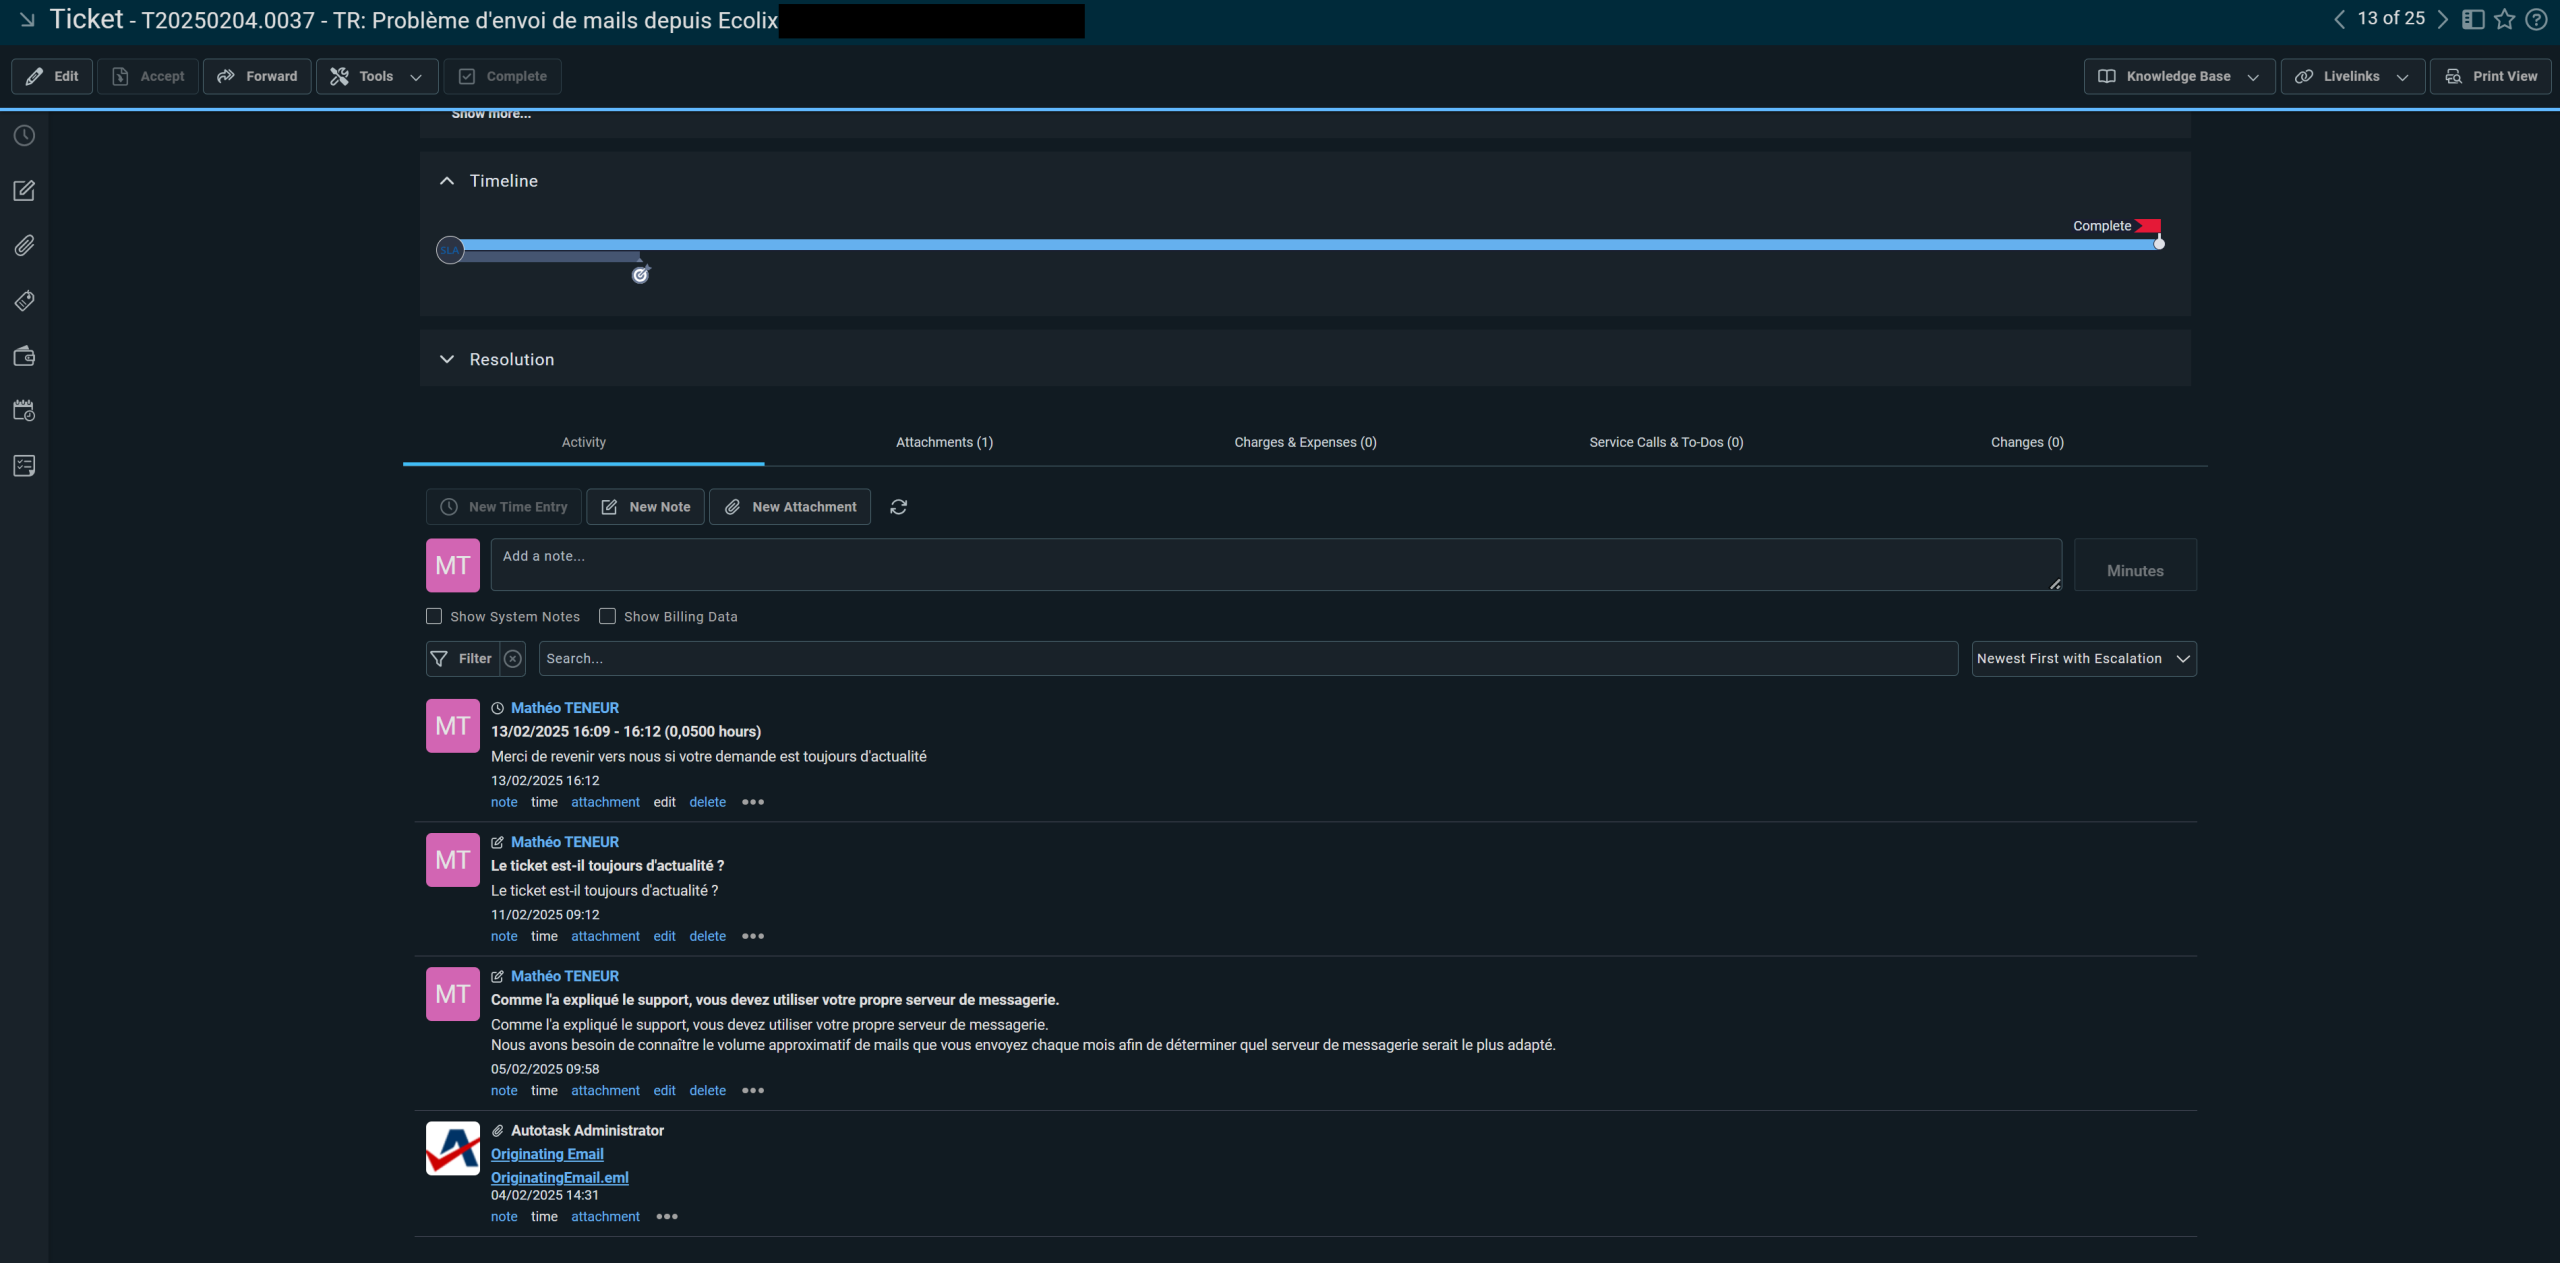Open the Tools dropdown menu
Image resolution: width=2560 pixels, height=1263 pixels.
coord(377,76)
